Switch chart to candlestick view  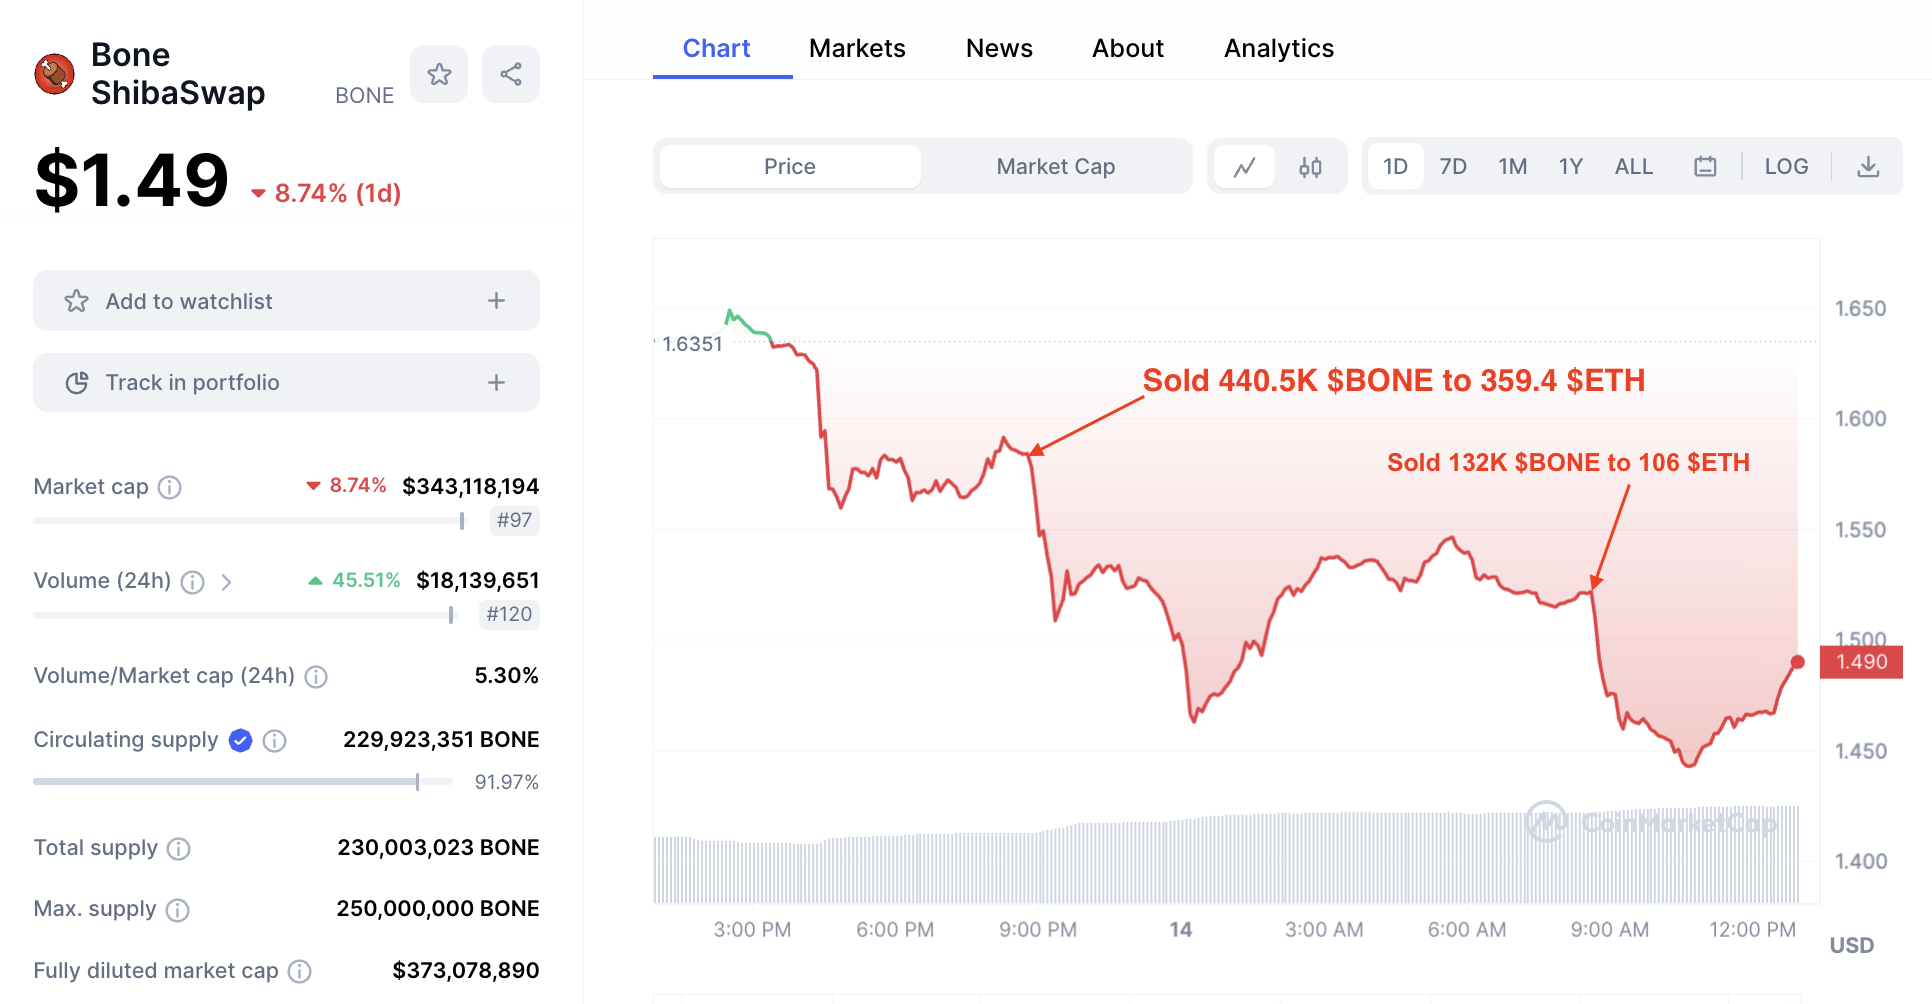1311,166
